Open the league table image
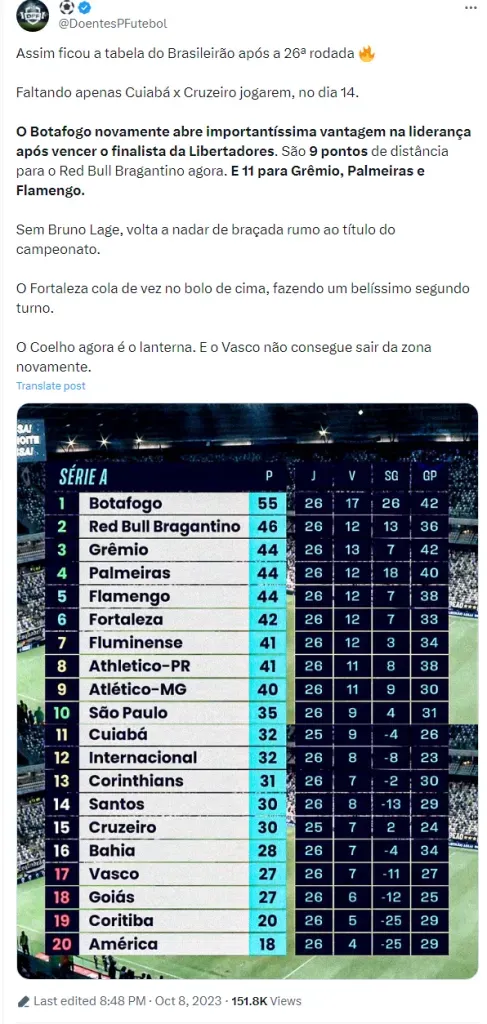Image resolution: width=487 pixels, height=1024 pixels. point(247,691)
